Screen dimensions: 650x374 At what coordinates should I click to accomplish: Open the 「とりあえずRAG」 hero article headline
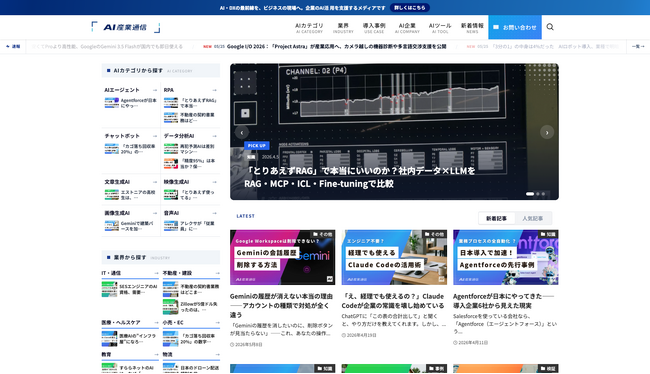click(x=359, y=177)
